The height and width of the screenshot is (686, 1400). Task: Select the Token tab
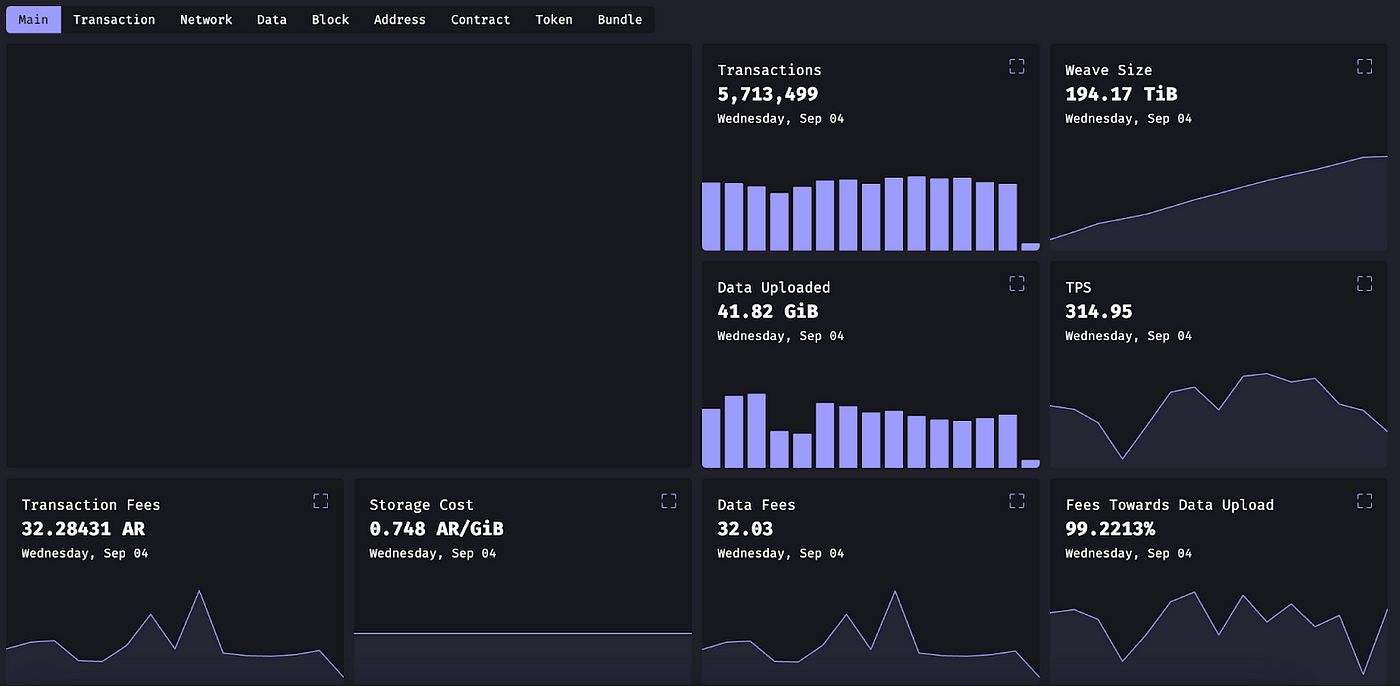coord(554,20)
